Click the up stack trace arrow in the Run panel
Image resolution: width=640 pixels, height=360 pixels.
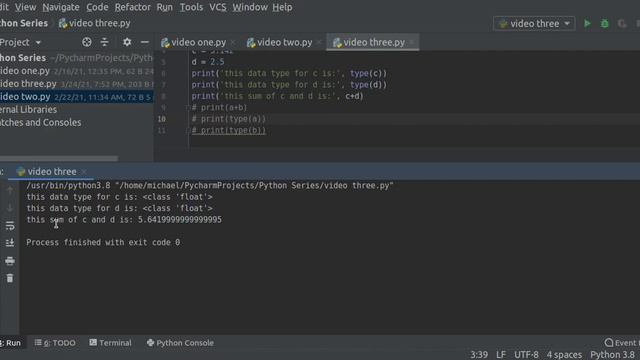(10, 190)
